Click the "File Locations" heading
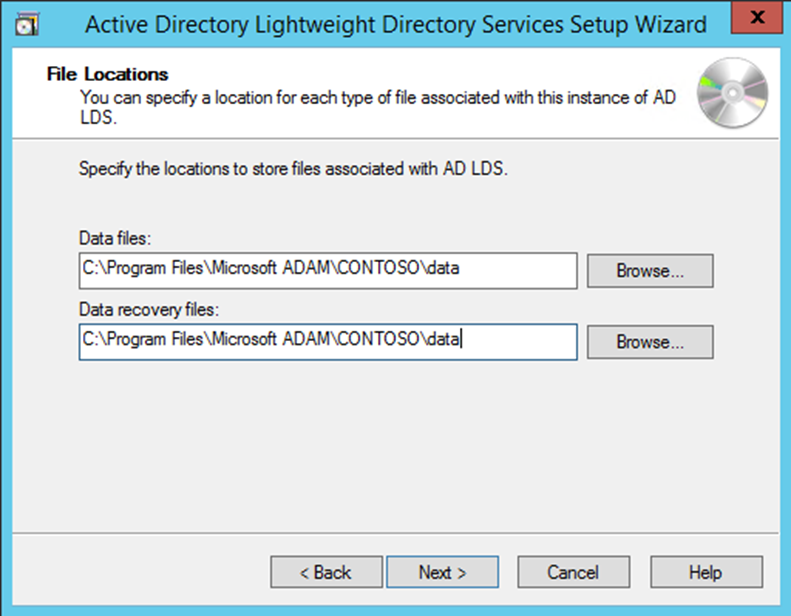 [108, 75]
